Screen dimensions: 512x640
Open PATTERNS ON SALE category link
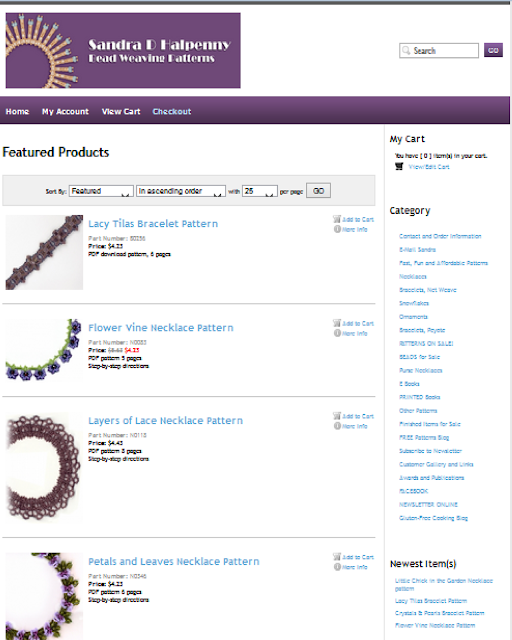click(426, 343)
